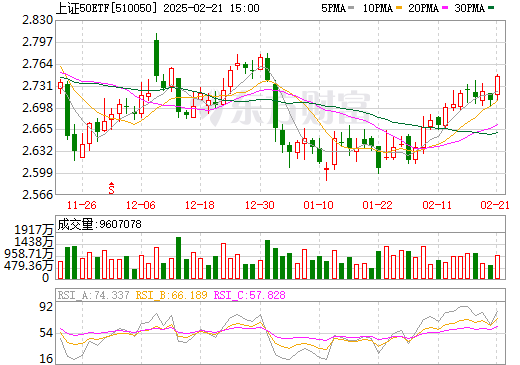The image size is (520, 365).
Task: Click the tallest green volume bar
Action: tap(178, 258)
